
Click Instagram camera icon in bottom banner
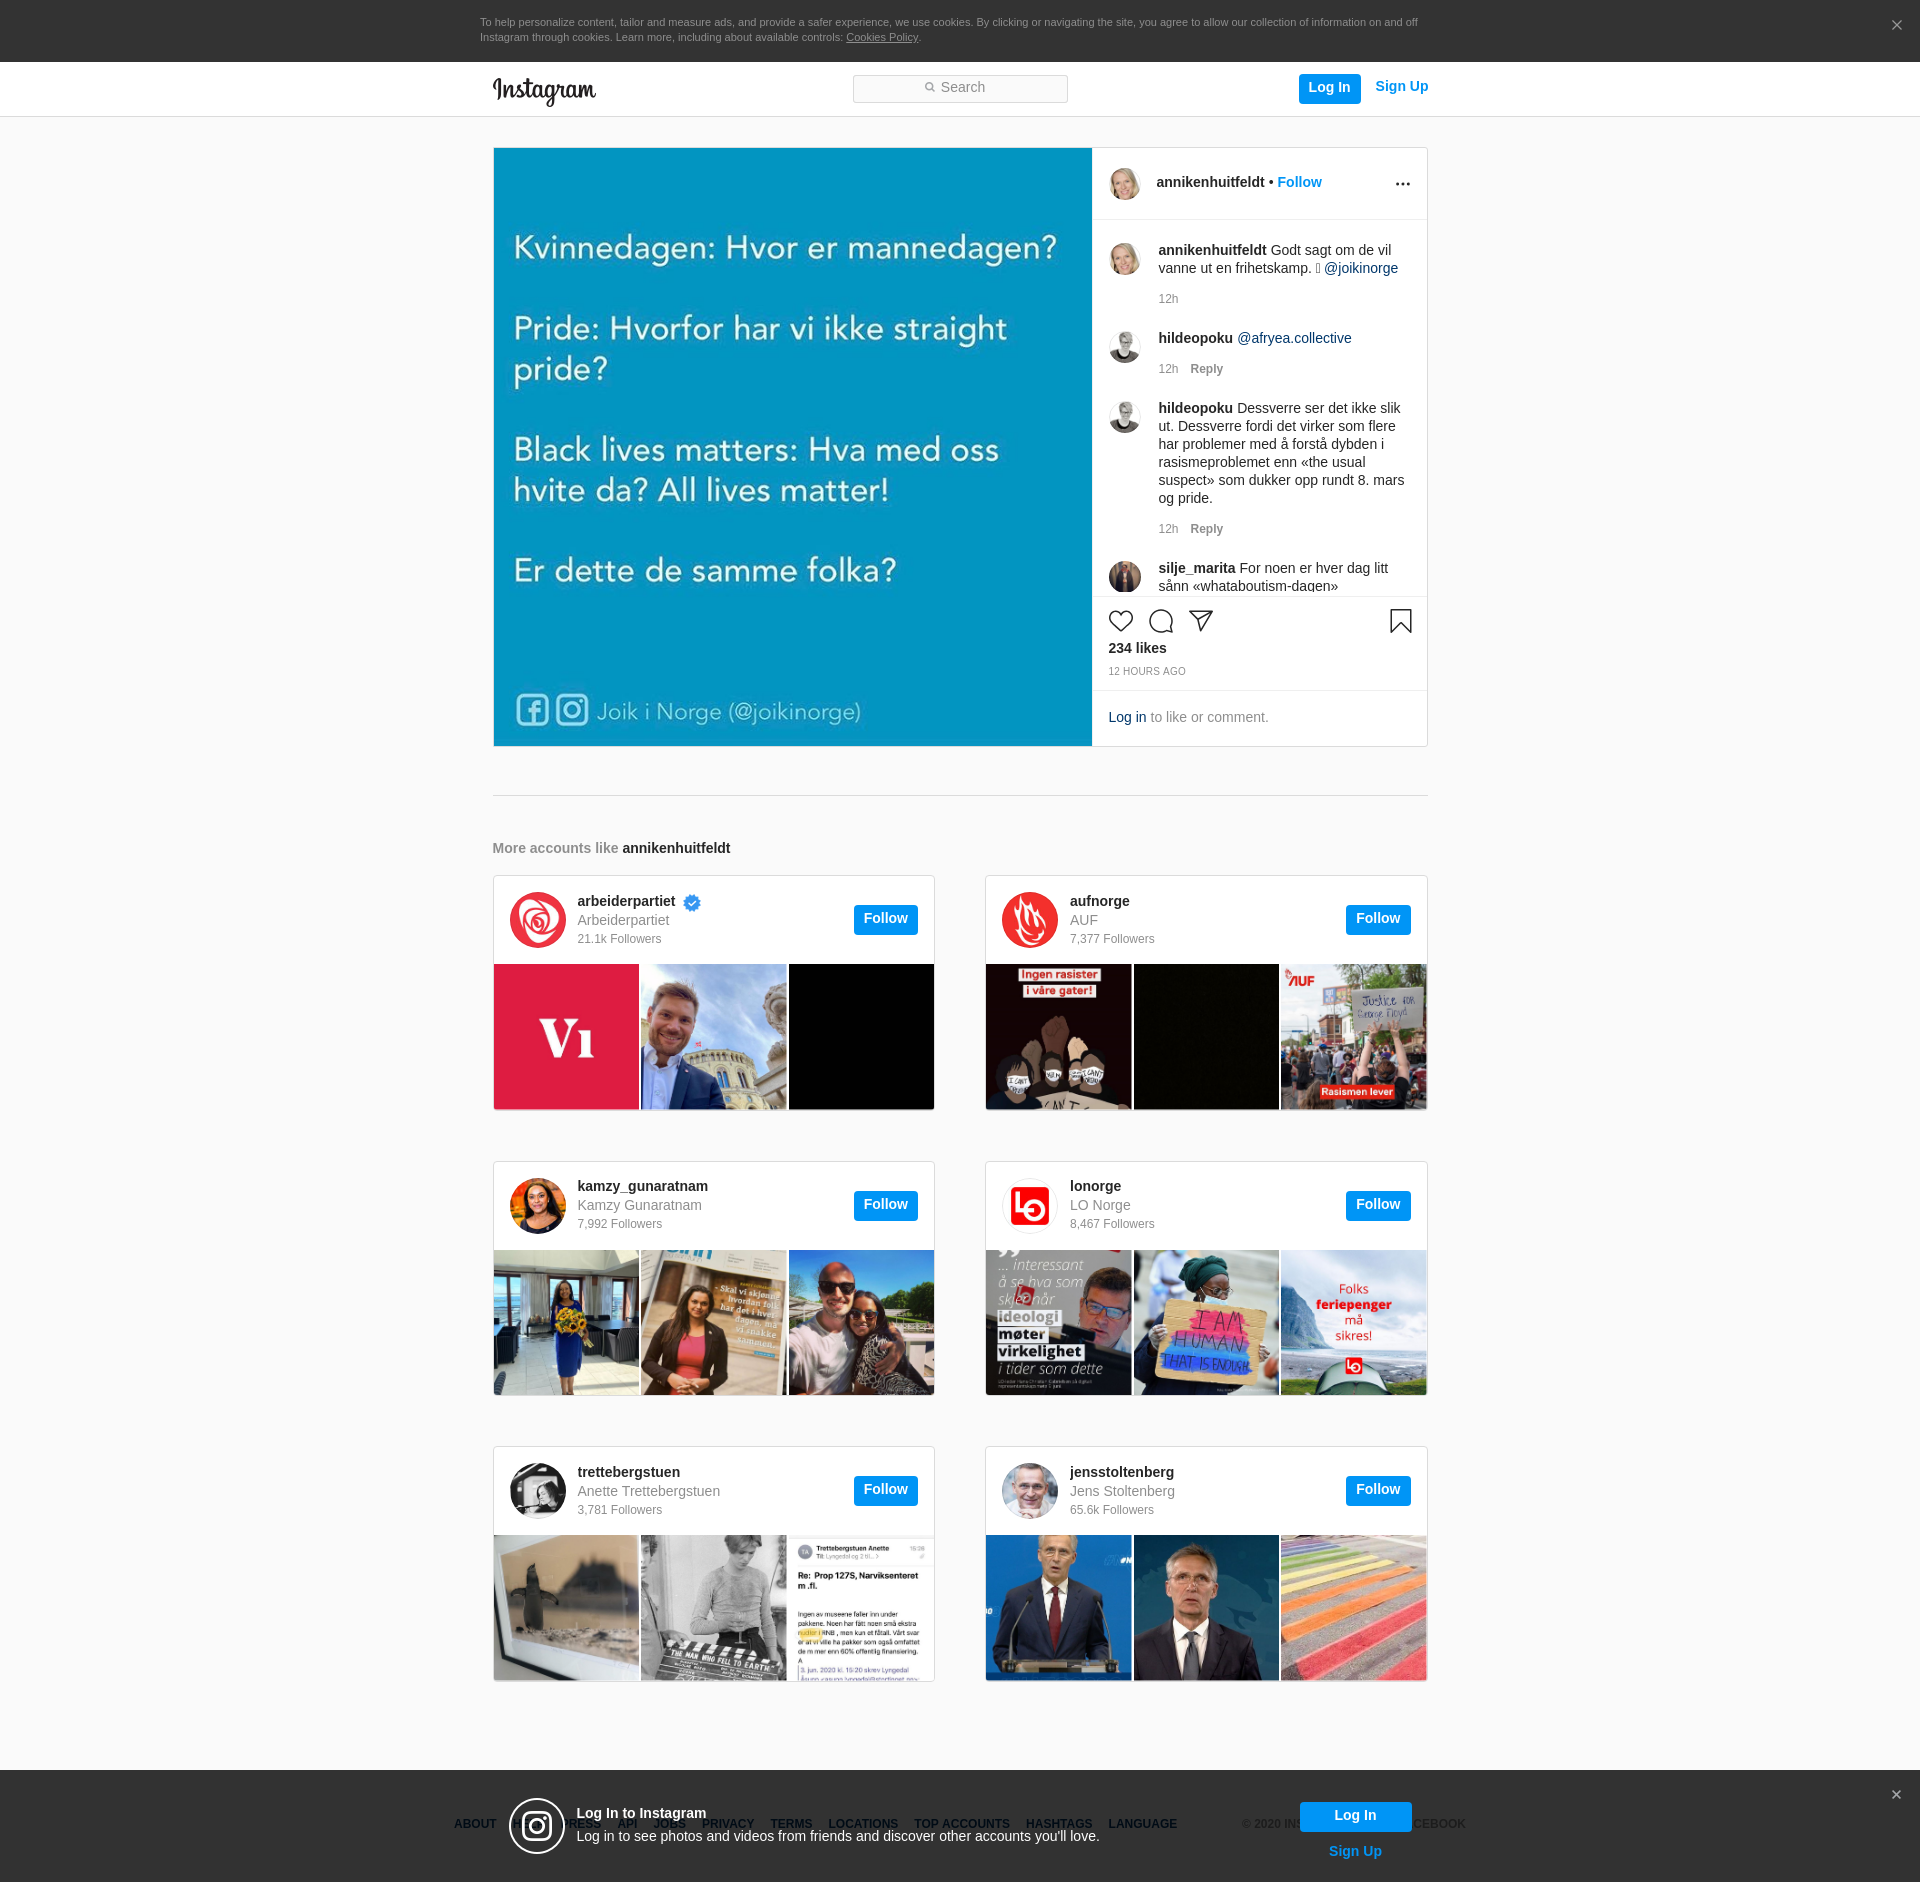(537, 1826)
